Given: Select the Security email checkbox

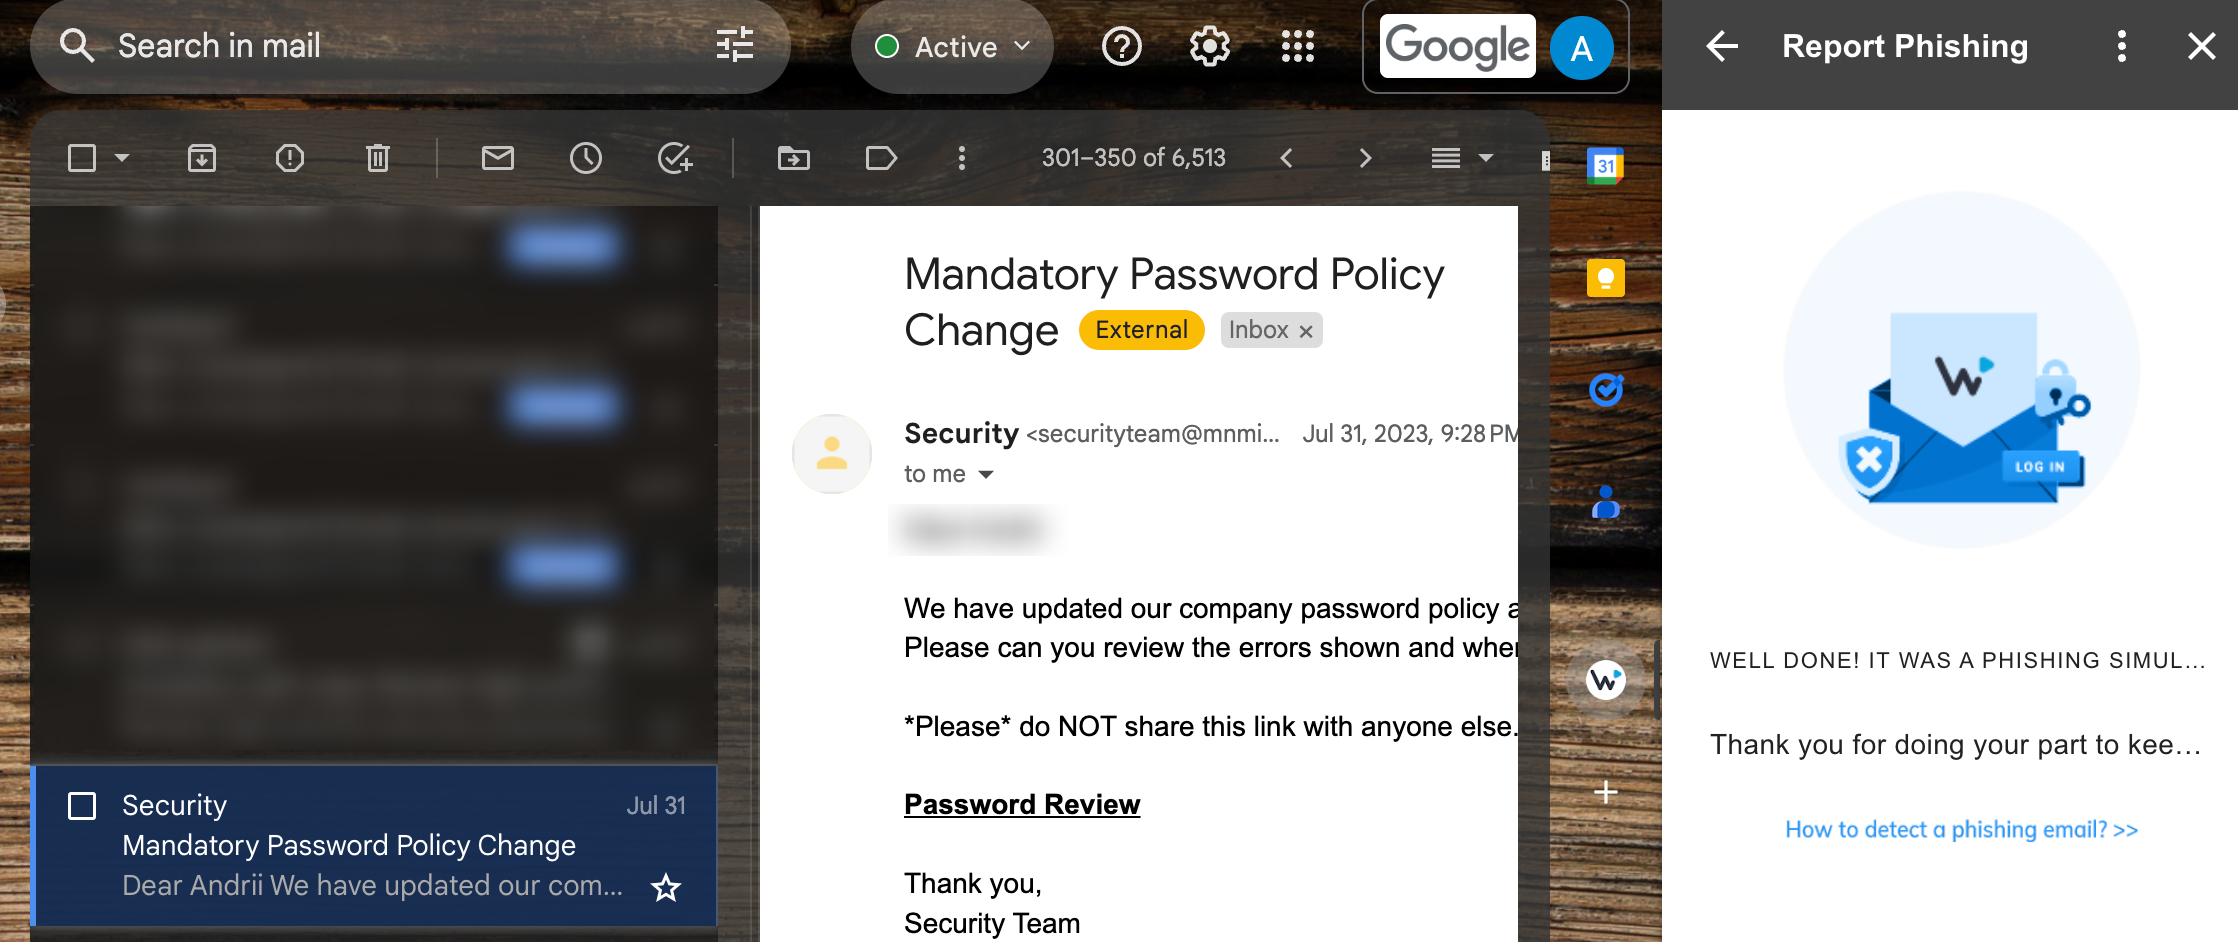Looking at the screenshot, I should click(x=83, y=805).
